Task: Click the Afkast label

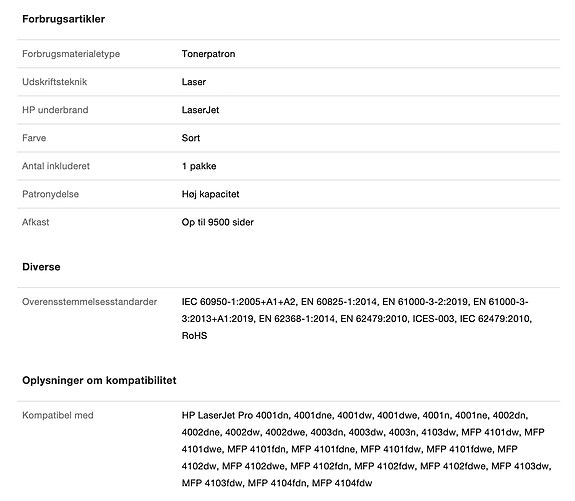Action: tap(36, 222)
